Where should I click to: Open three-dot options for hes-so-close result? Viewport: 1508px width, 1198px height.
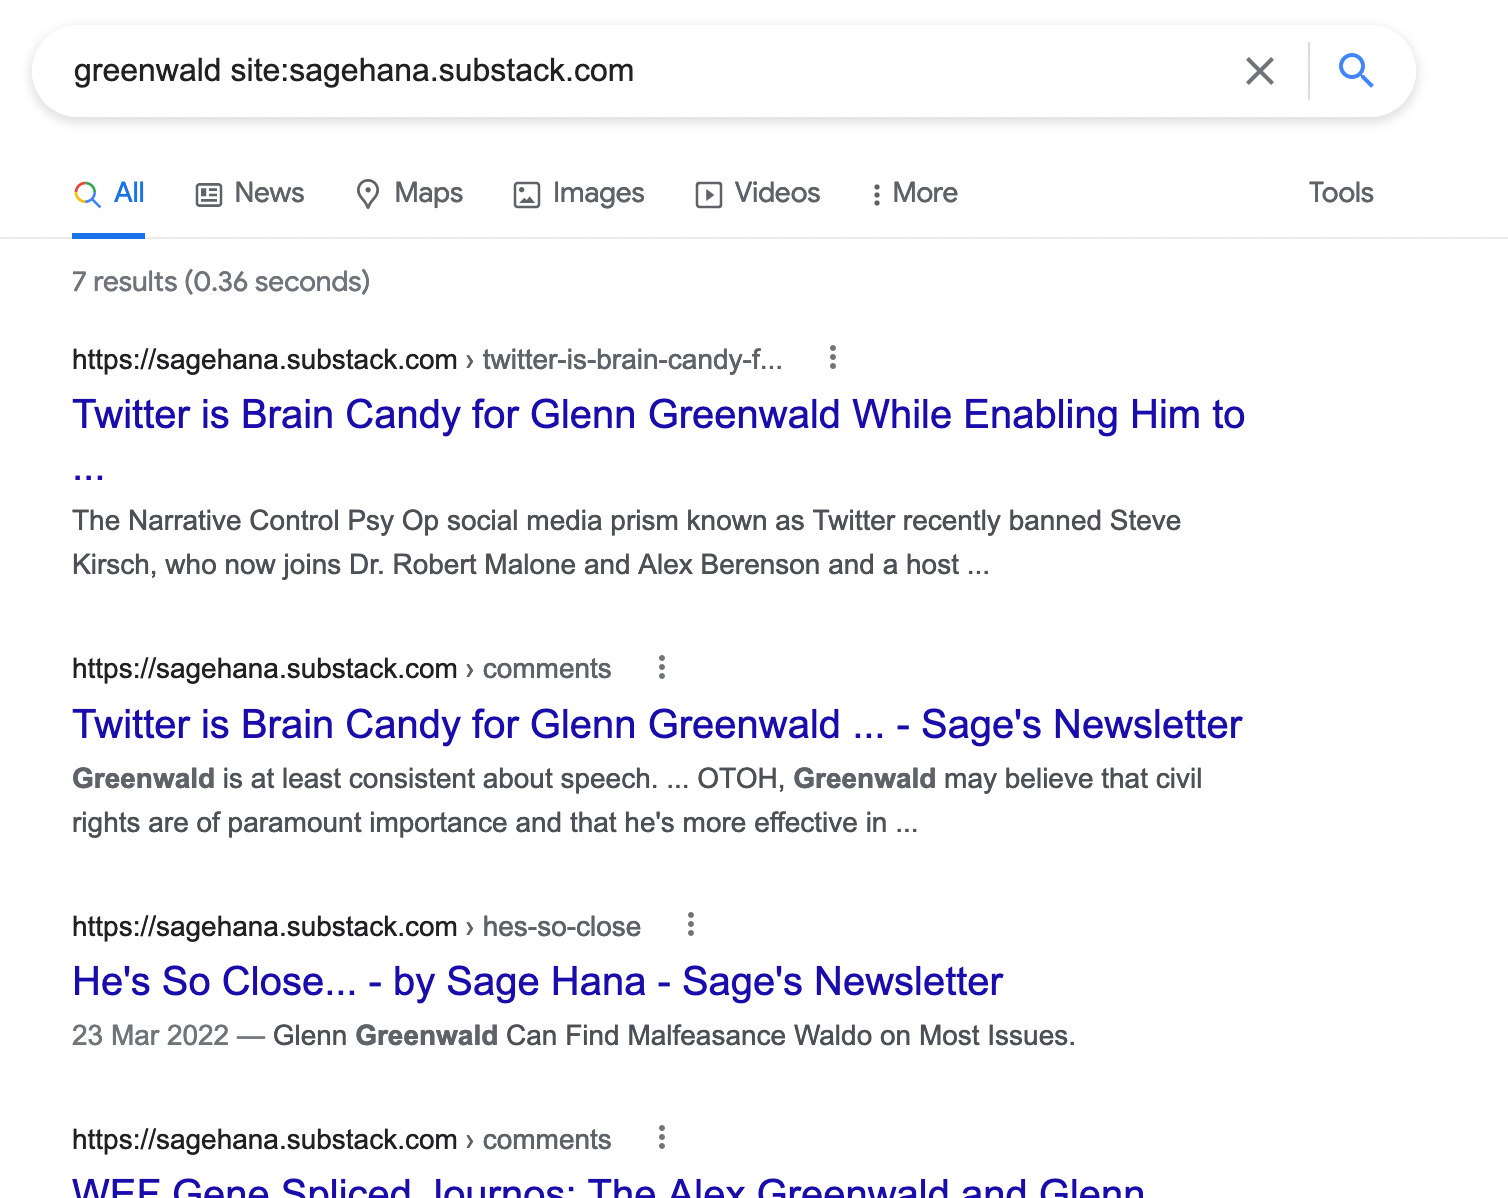[x=690, y=924]
